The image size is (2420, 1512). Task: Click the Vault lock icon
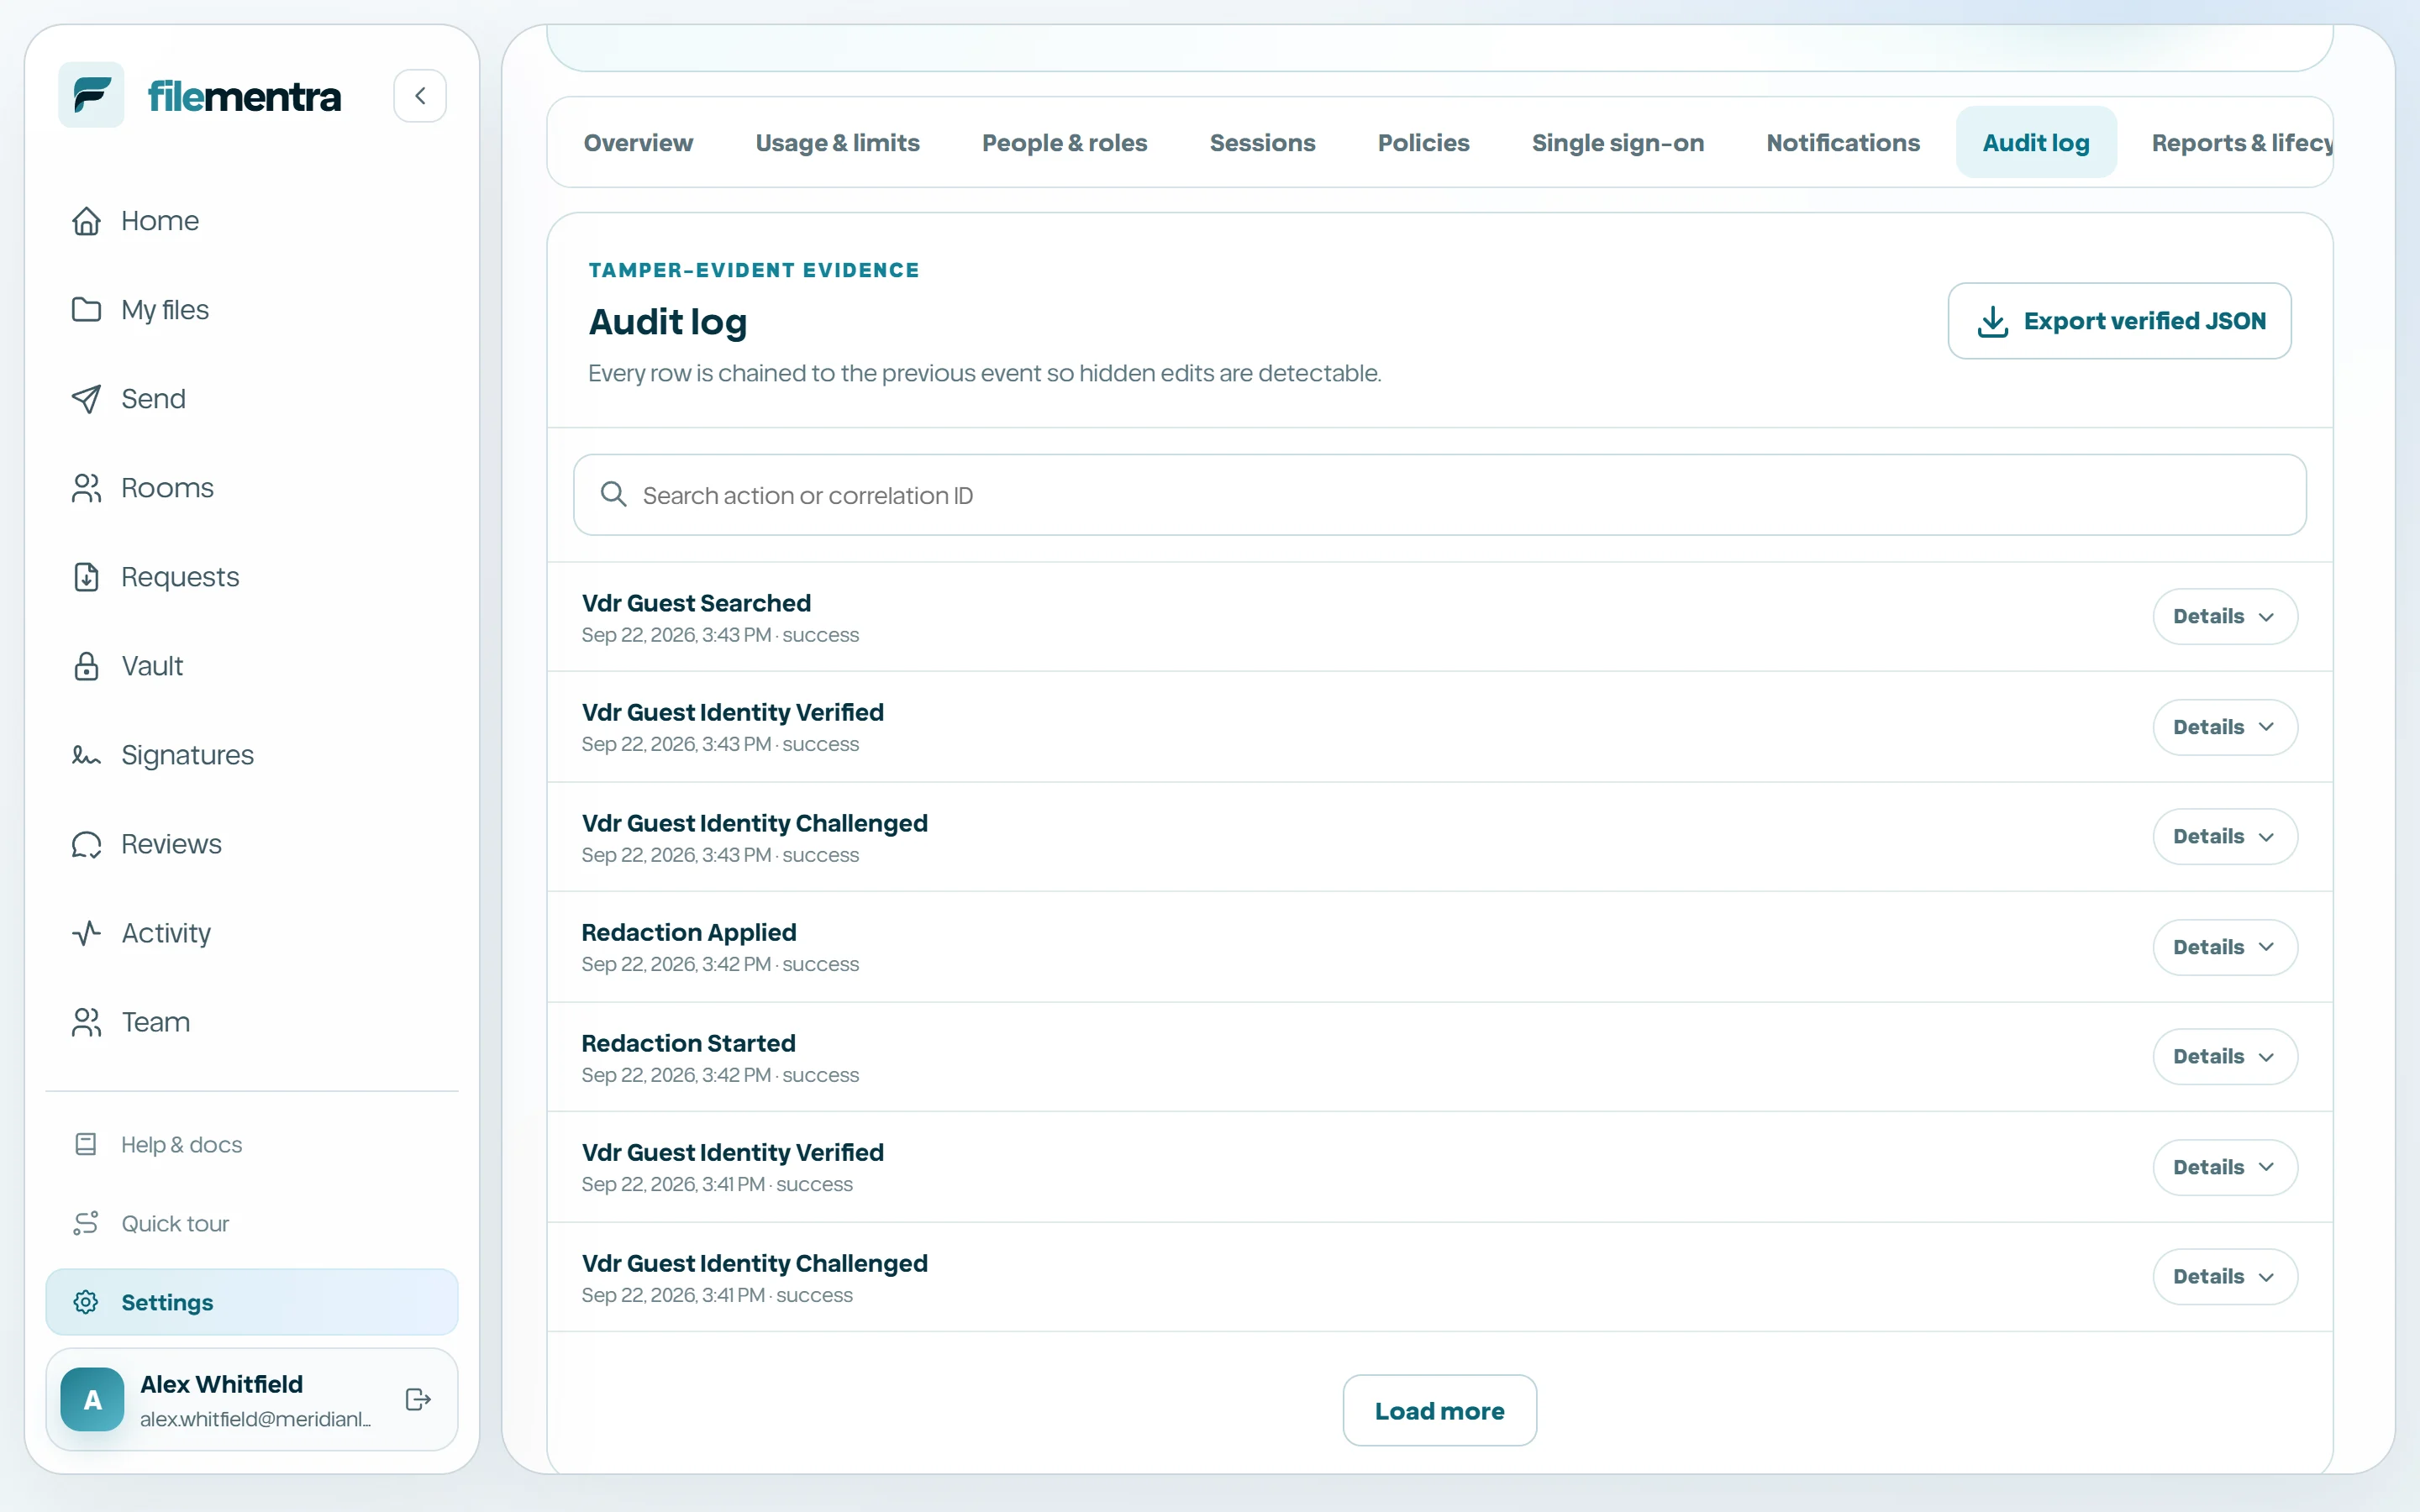pos(86,666)
